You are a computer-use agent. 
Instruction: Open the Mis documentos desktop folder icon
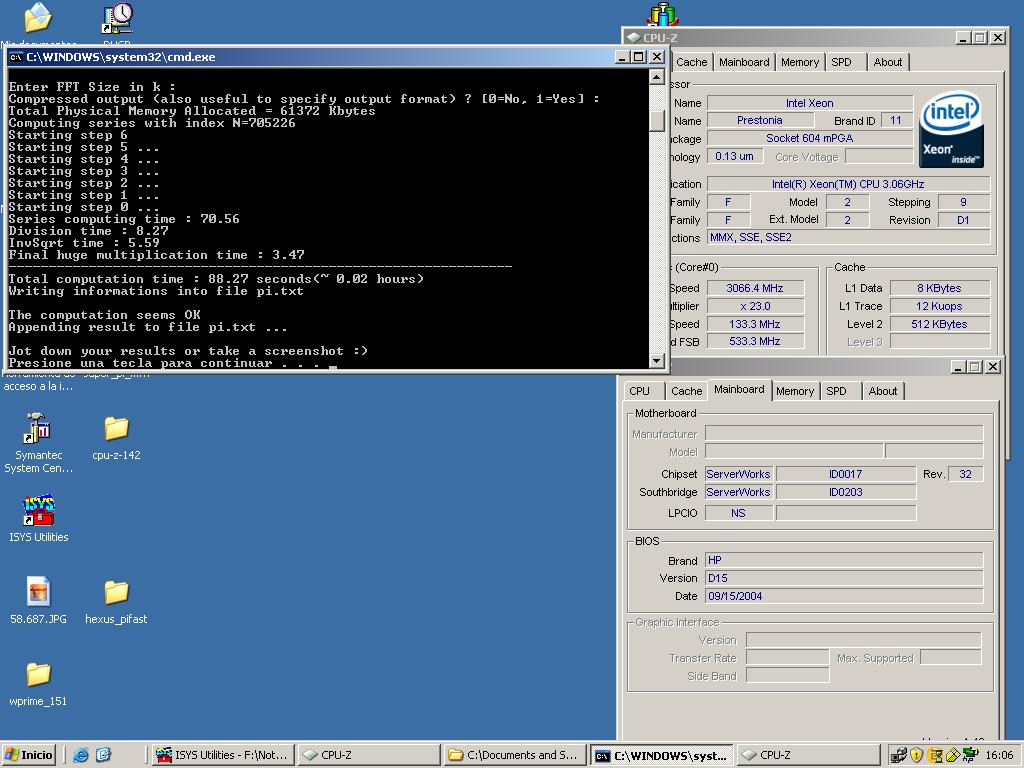pyautogui.click(x=38, y=18)
